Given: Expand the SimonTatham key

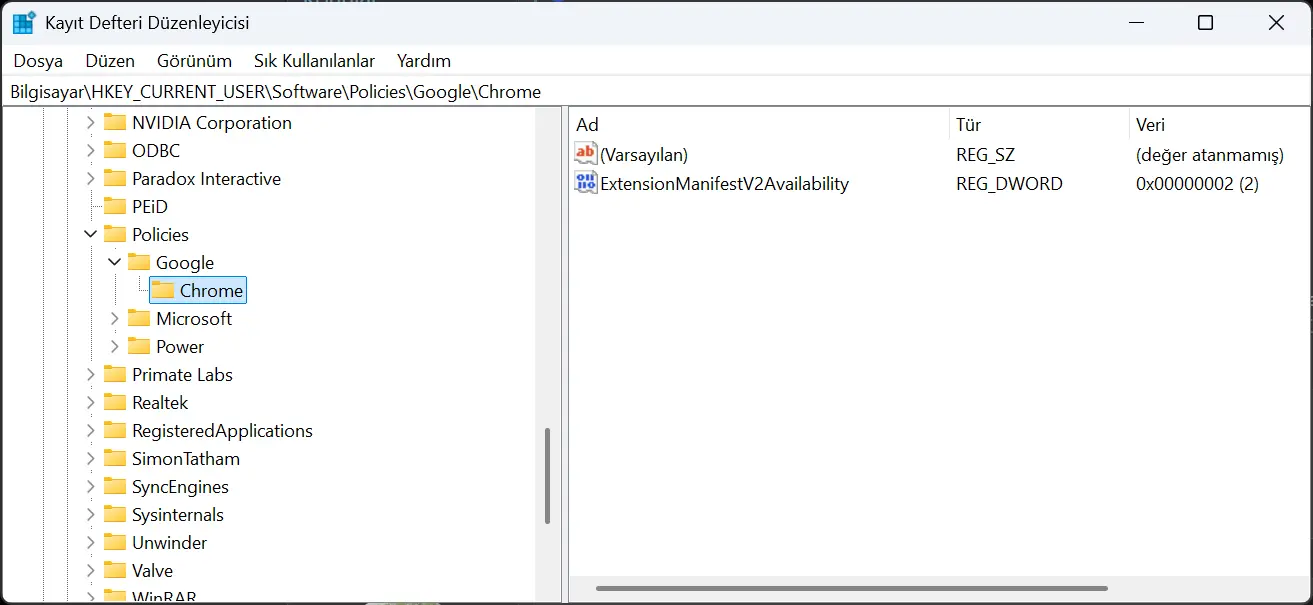Looking at the screenshot, I should [91, 459].
